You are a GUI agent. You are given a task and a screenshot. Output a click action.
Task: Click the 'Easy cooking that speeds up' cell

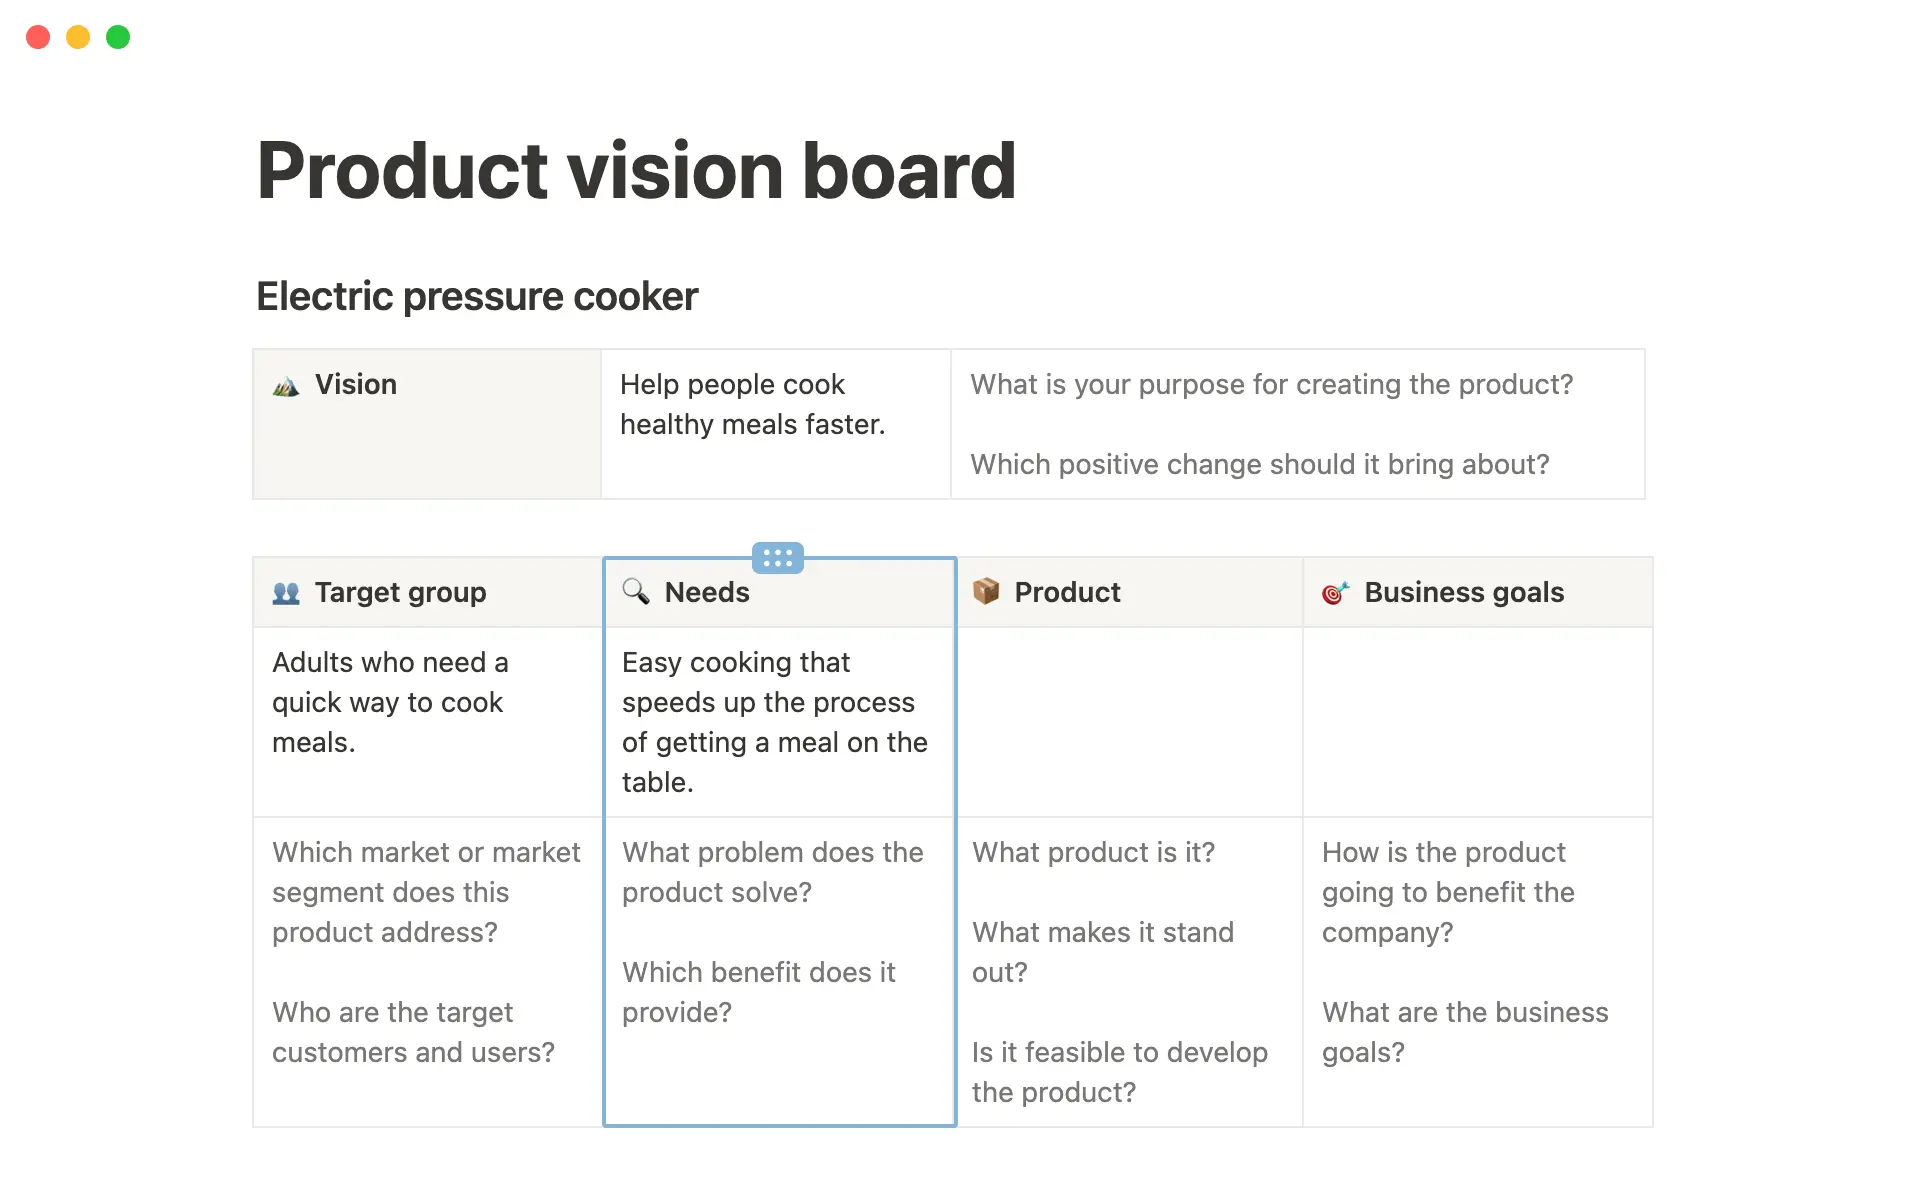pos(775,722)
